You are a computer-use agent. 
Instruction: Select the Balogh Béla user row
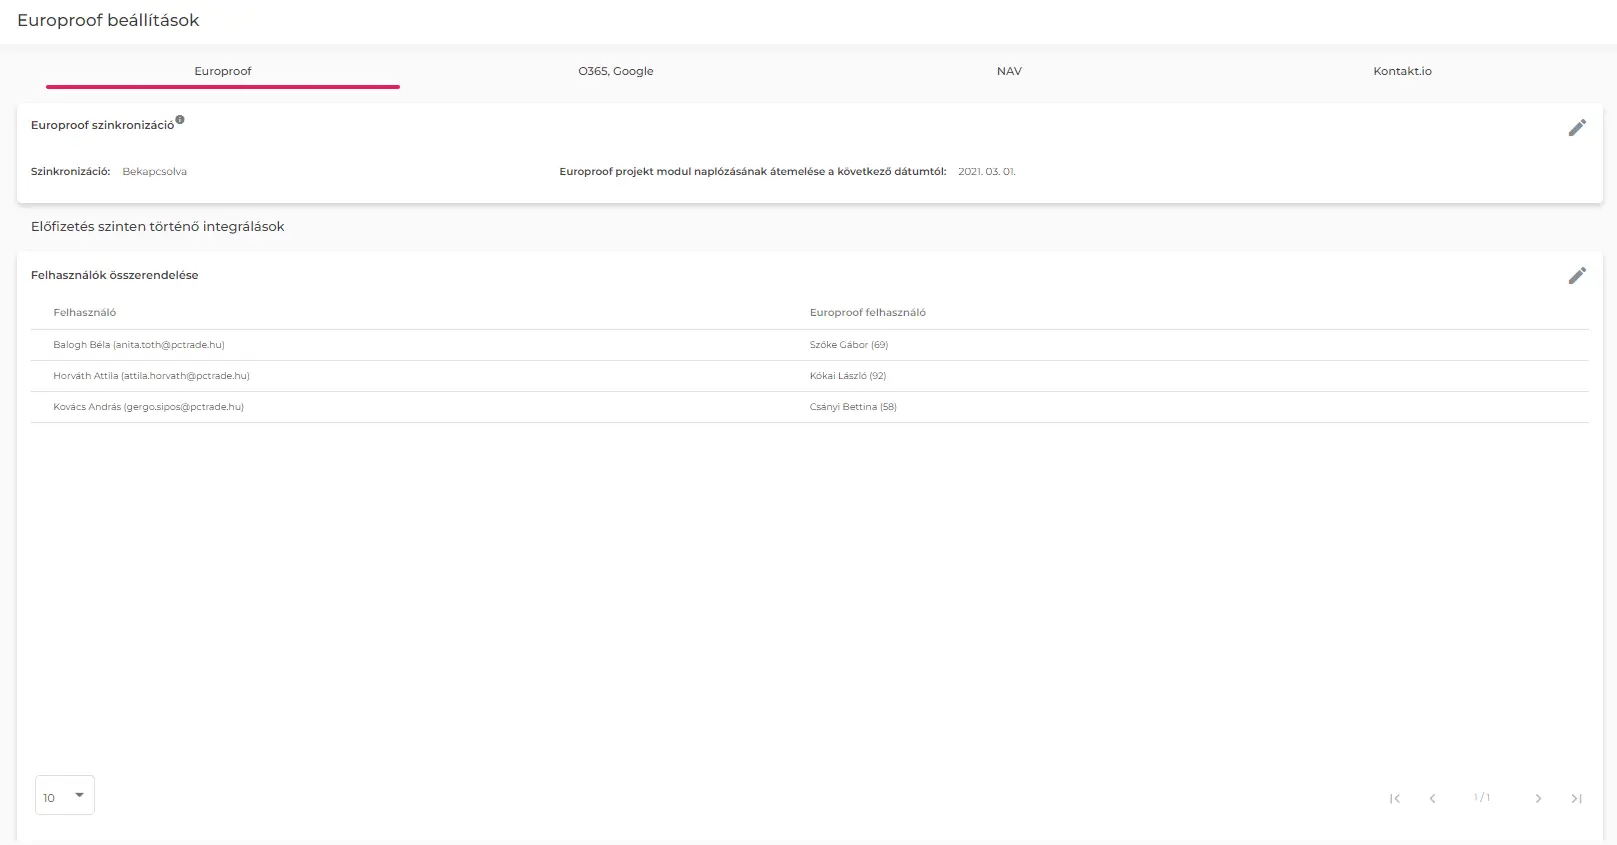(x=139, y=345)
